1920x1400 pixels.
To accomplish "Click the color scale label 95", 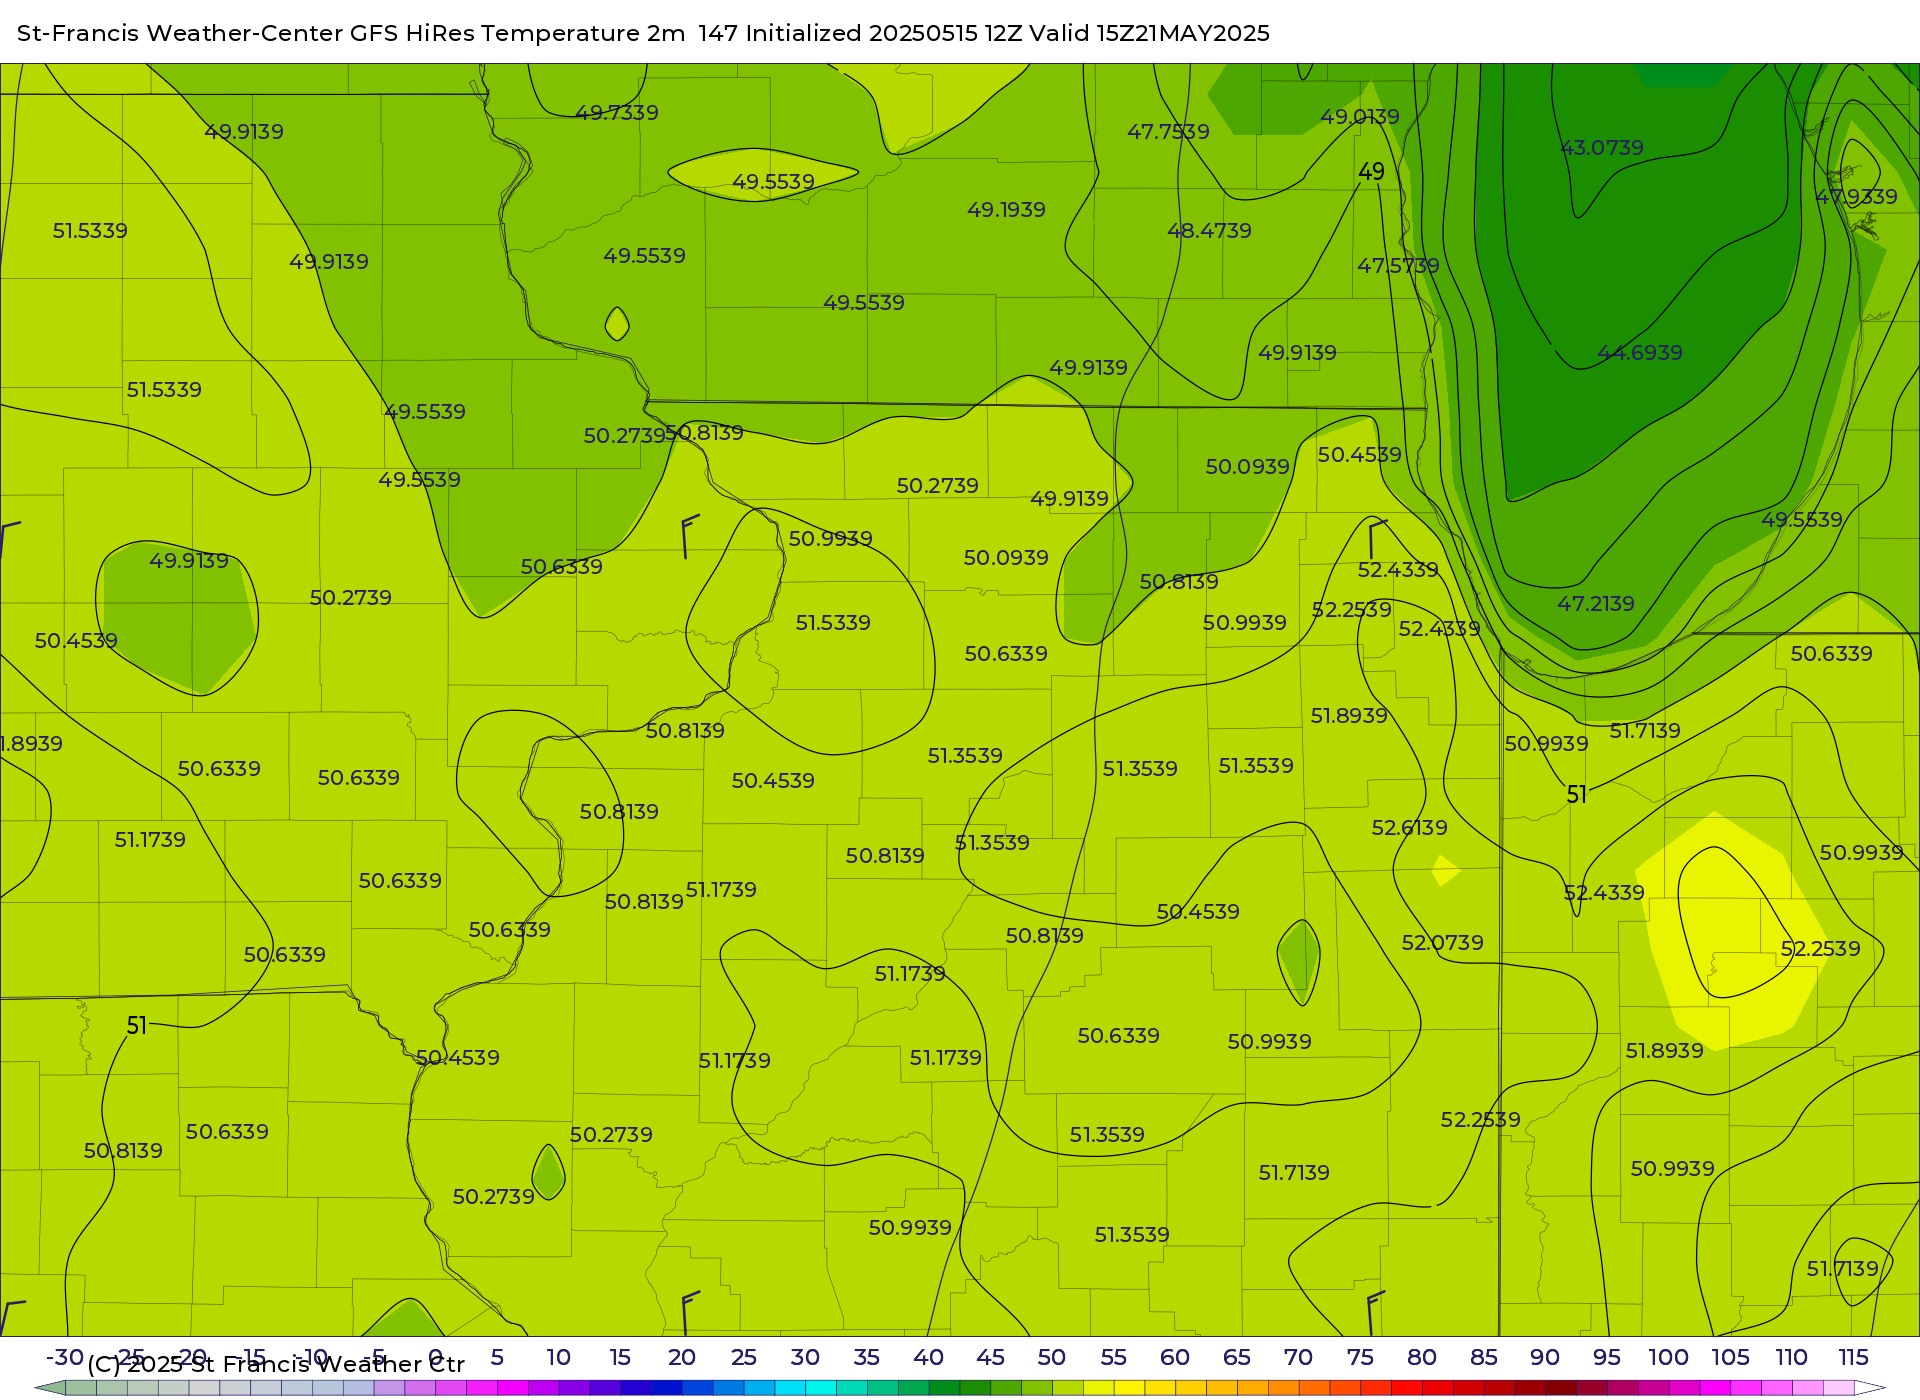I will click(x=1607, y=1358).
